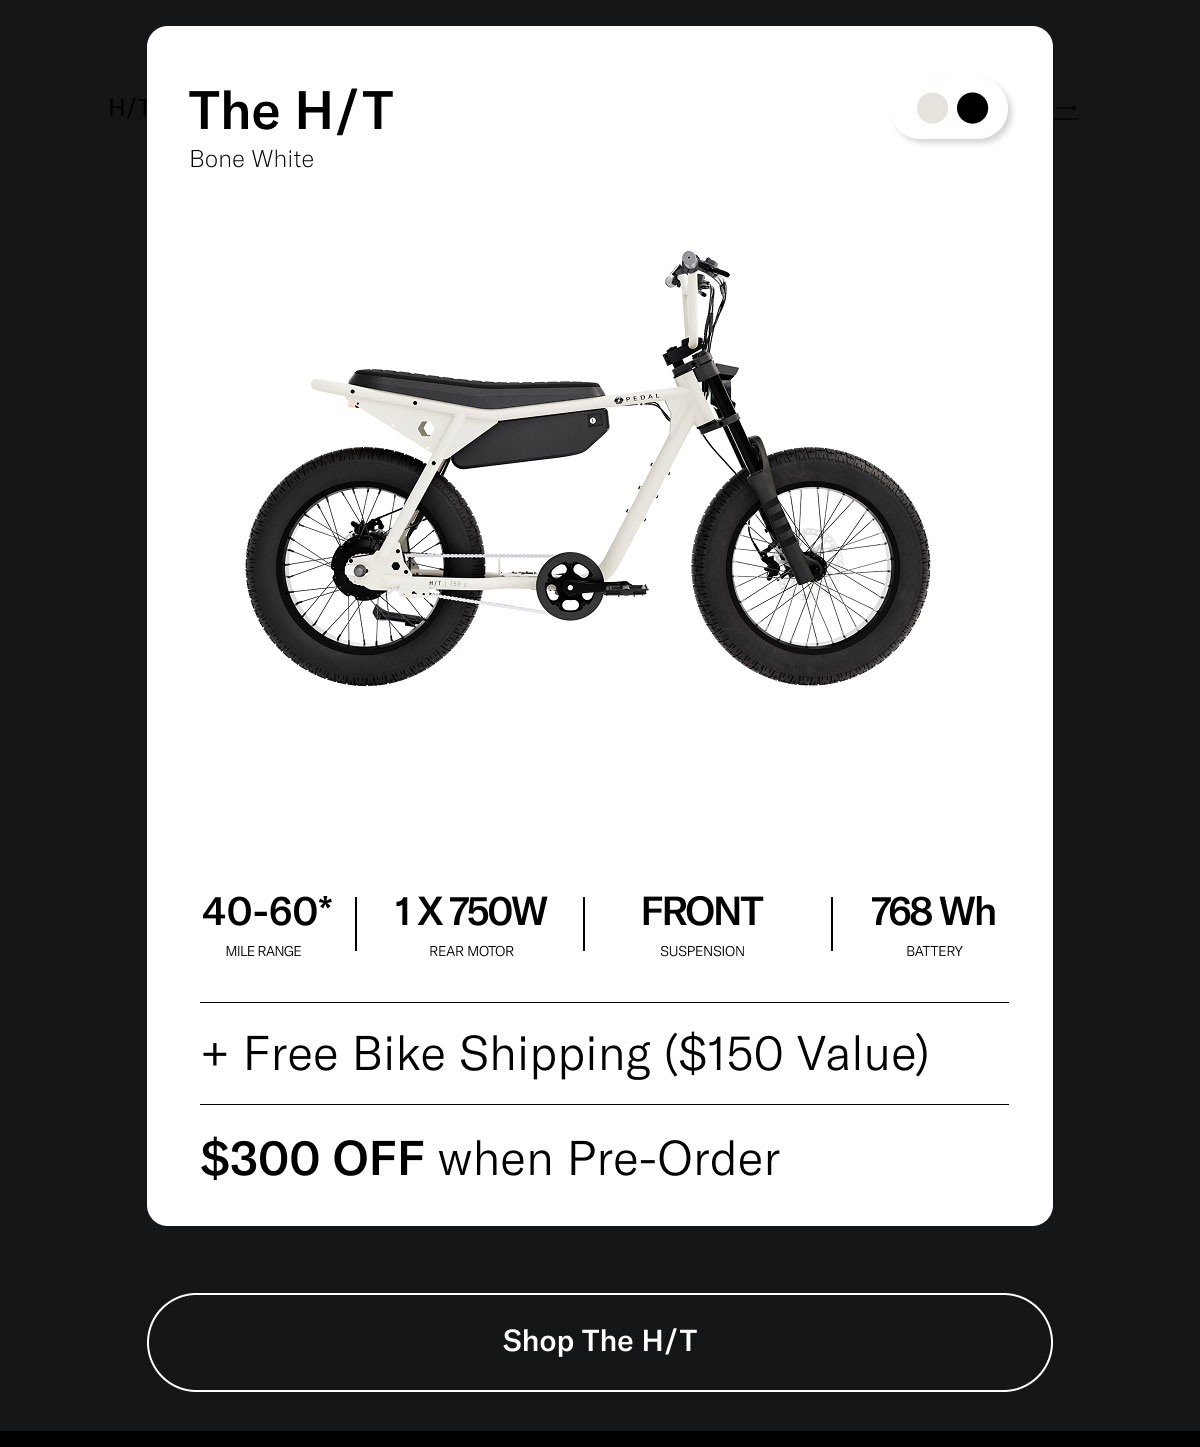Image resolution: width=1200 pixels, height=1447 pixels.
Task: Click the Free Bike Shipping offer text
Action: click(565, 1053)
